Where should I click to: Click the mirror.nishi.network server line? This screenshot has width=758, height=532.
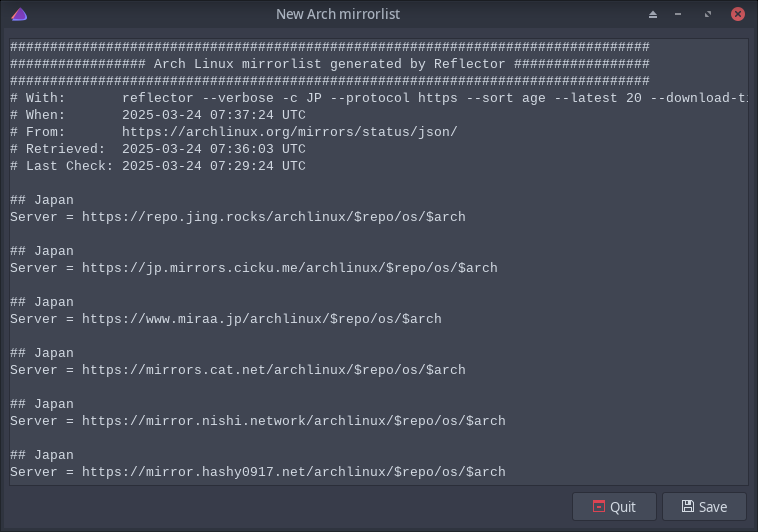[258, 421]
